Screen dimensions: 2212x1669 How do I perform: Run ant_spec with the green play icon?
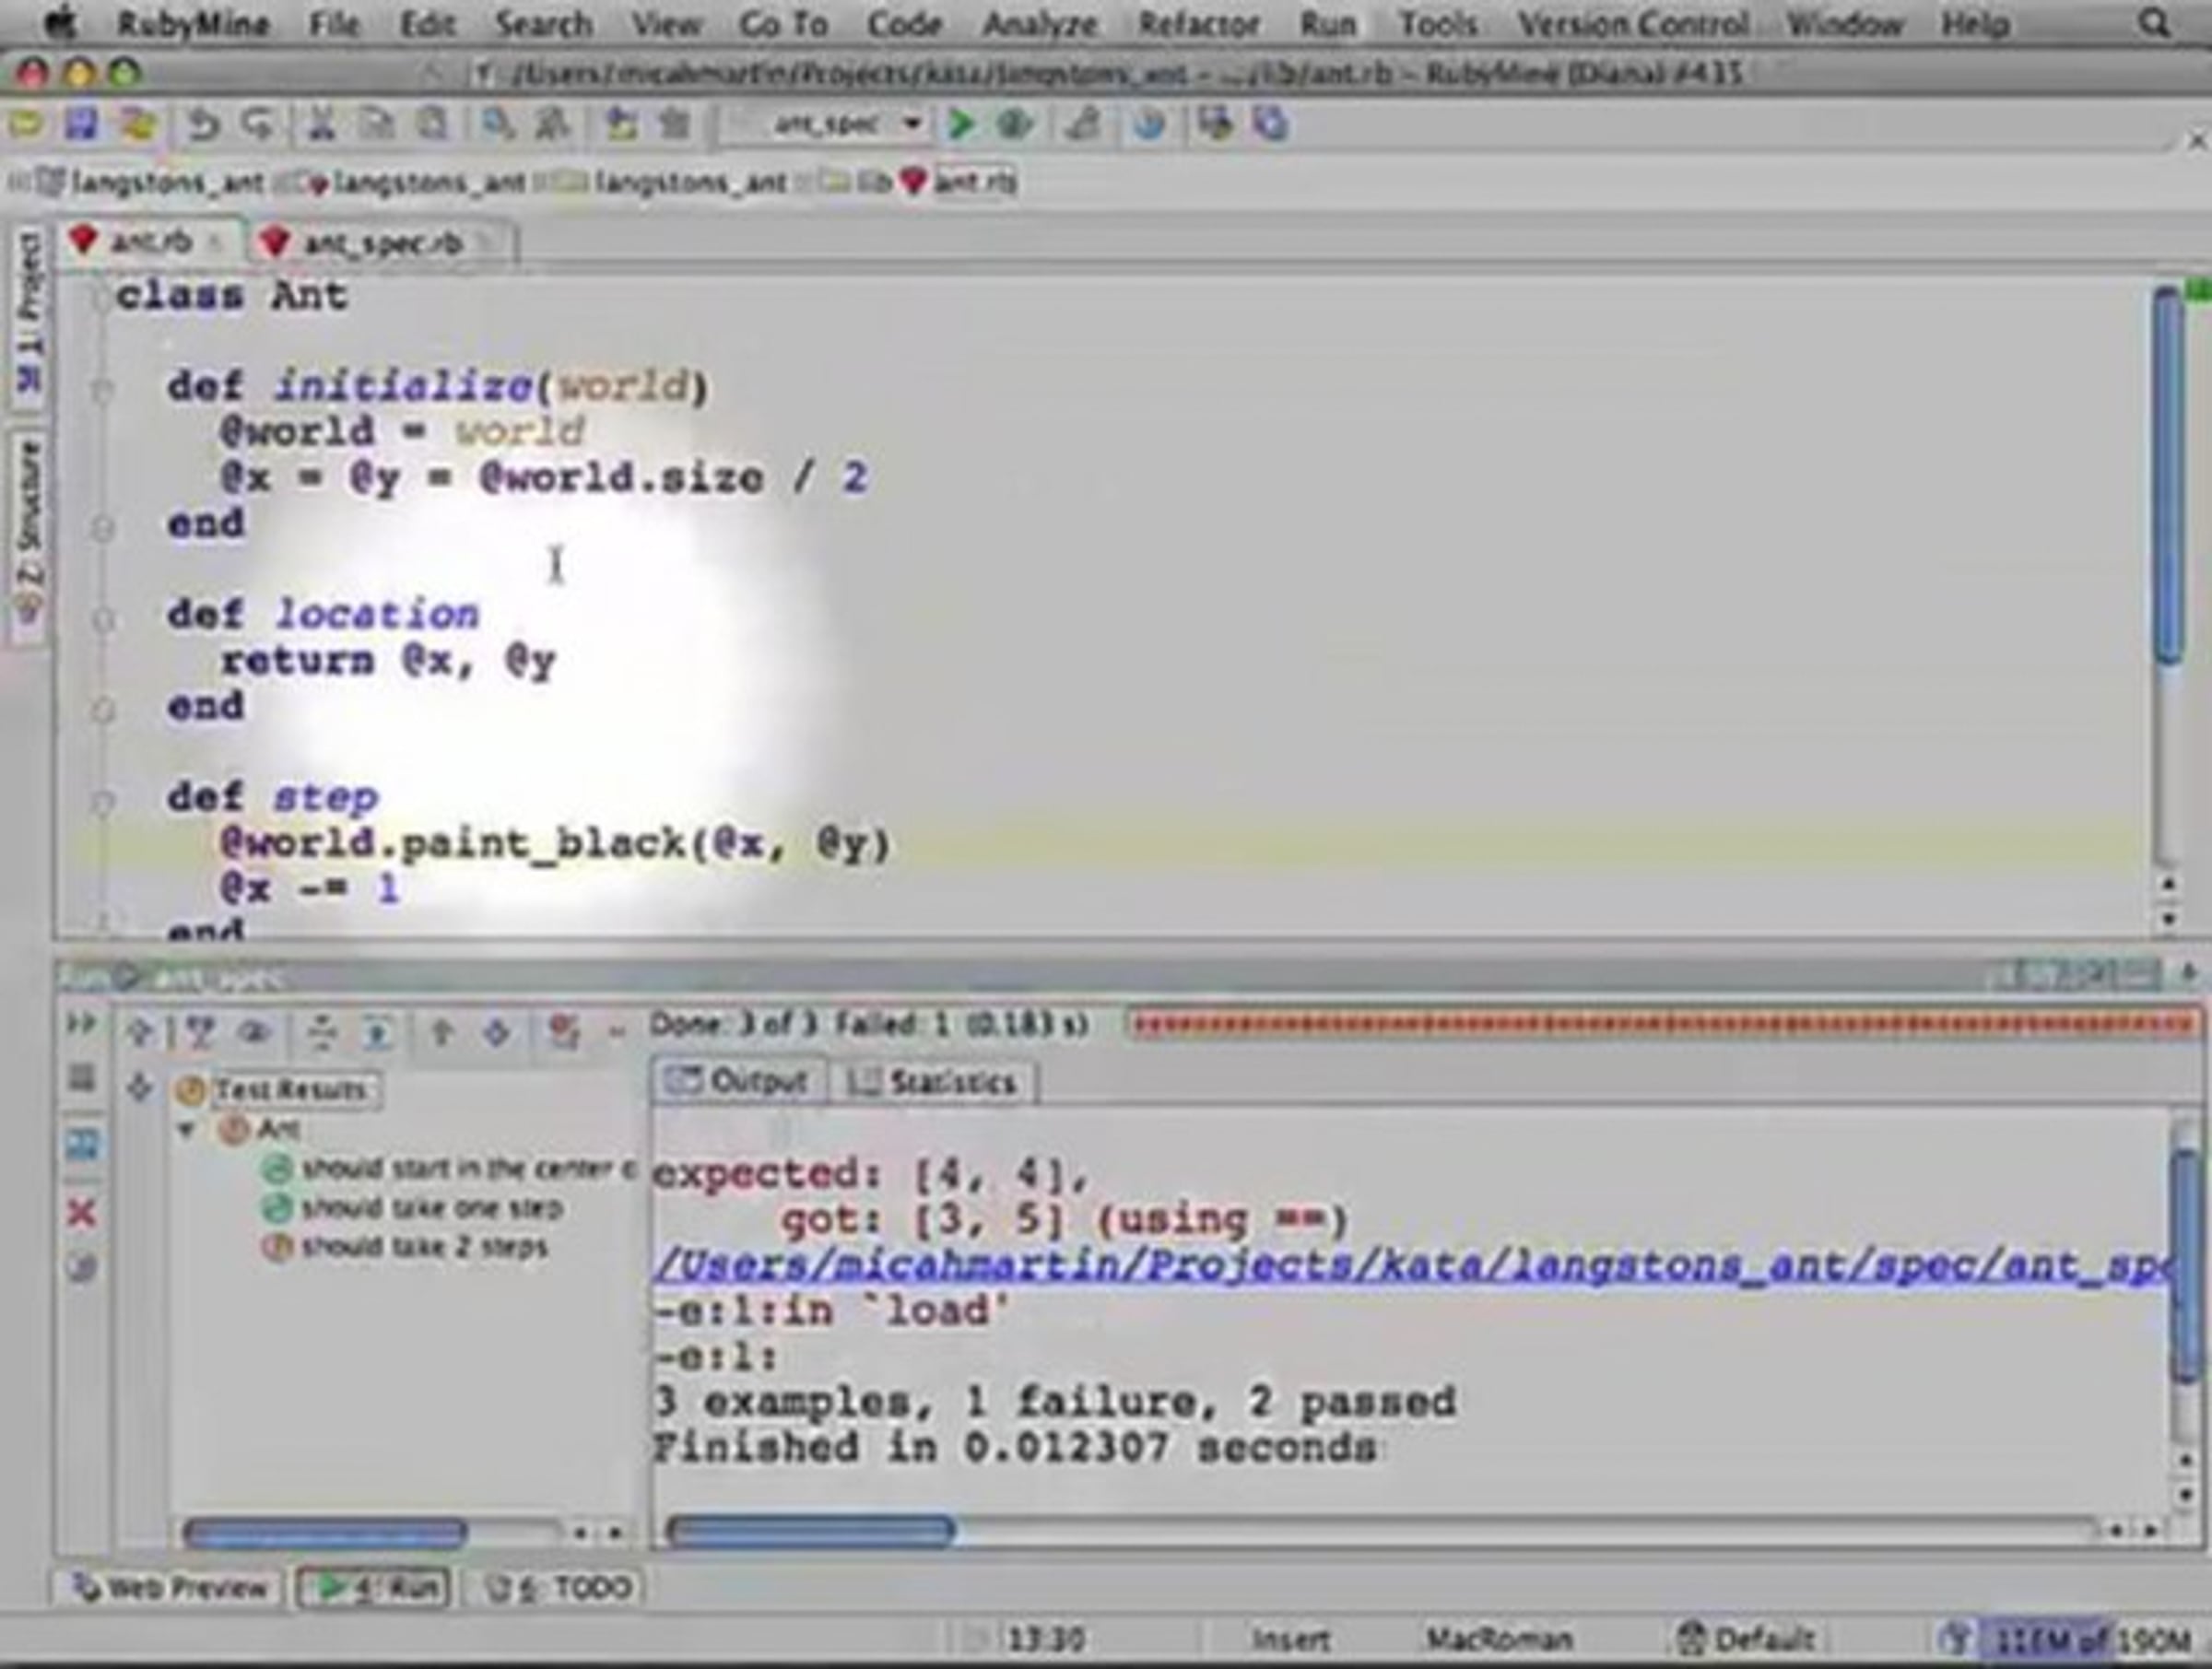(x=961, y=124)
